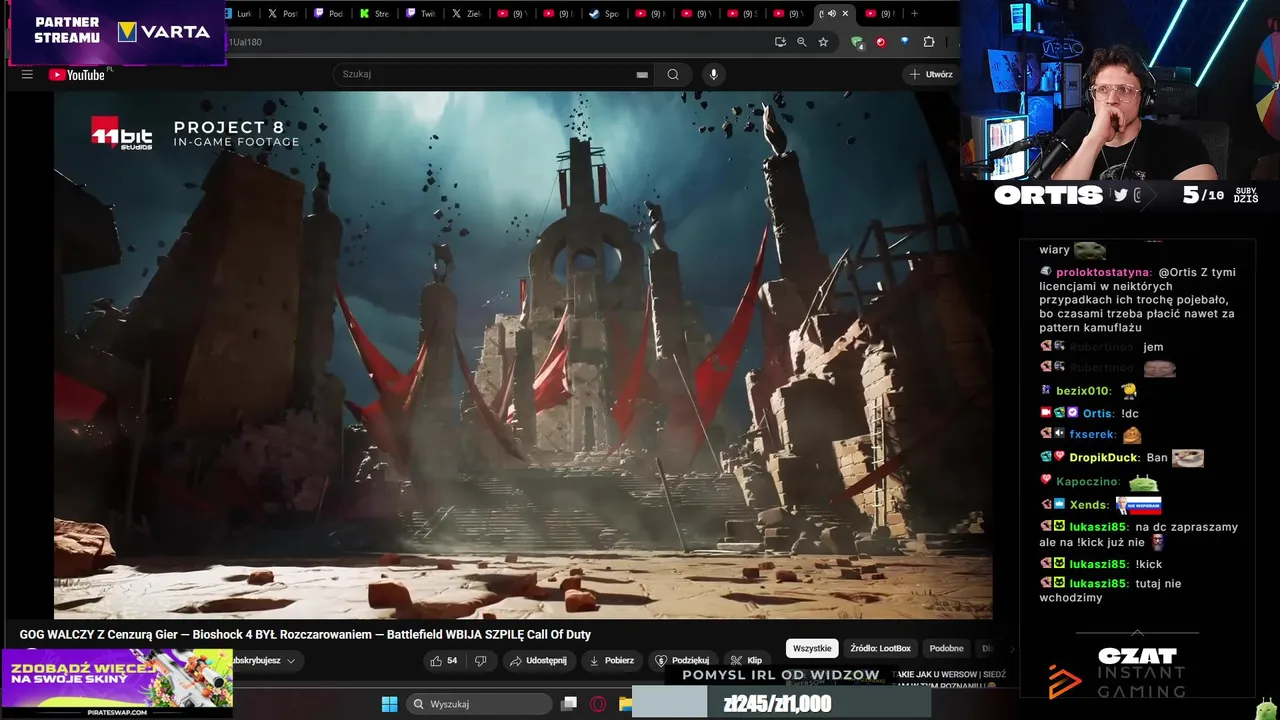Open the on-screen keyboard icon in search
Image resolution: width=1280 pixels, height=720 pixels.
click(642, 75)
